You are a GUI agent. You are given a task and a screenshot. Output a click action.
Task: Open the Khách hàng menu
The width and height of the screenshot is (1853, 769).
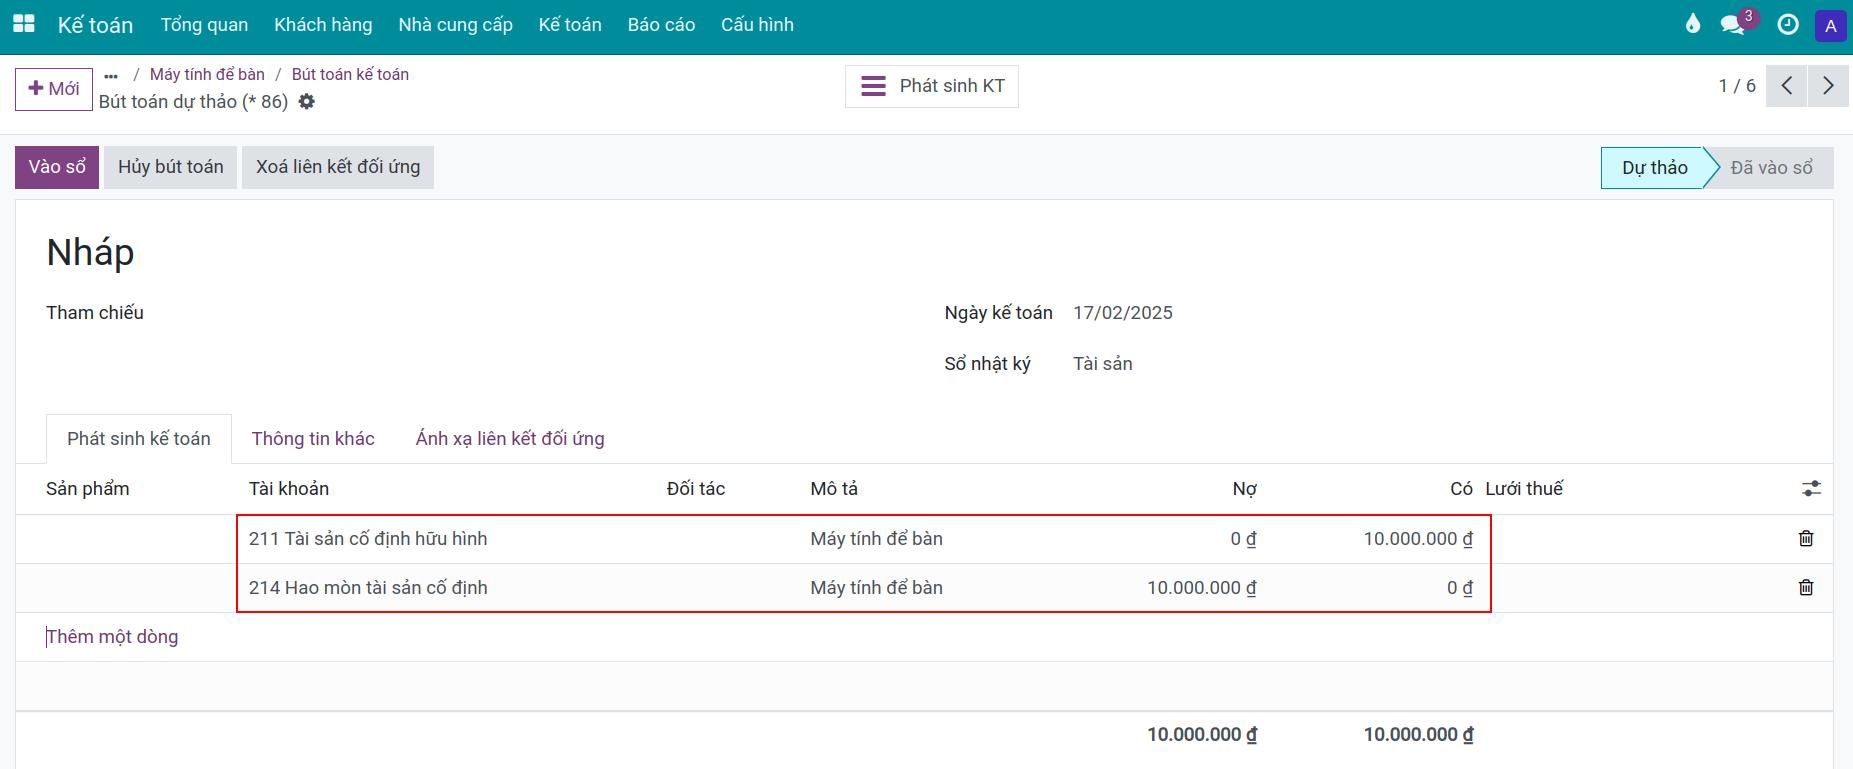[323, 25]
